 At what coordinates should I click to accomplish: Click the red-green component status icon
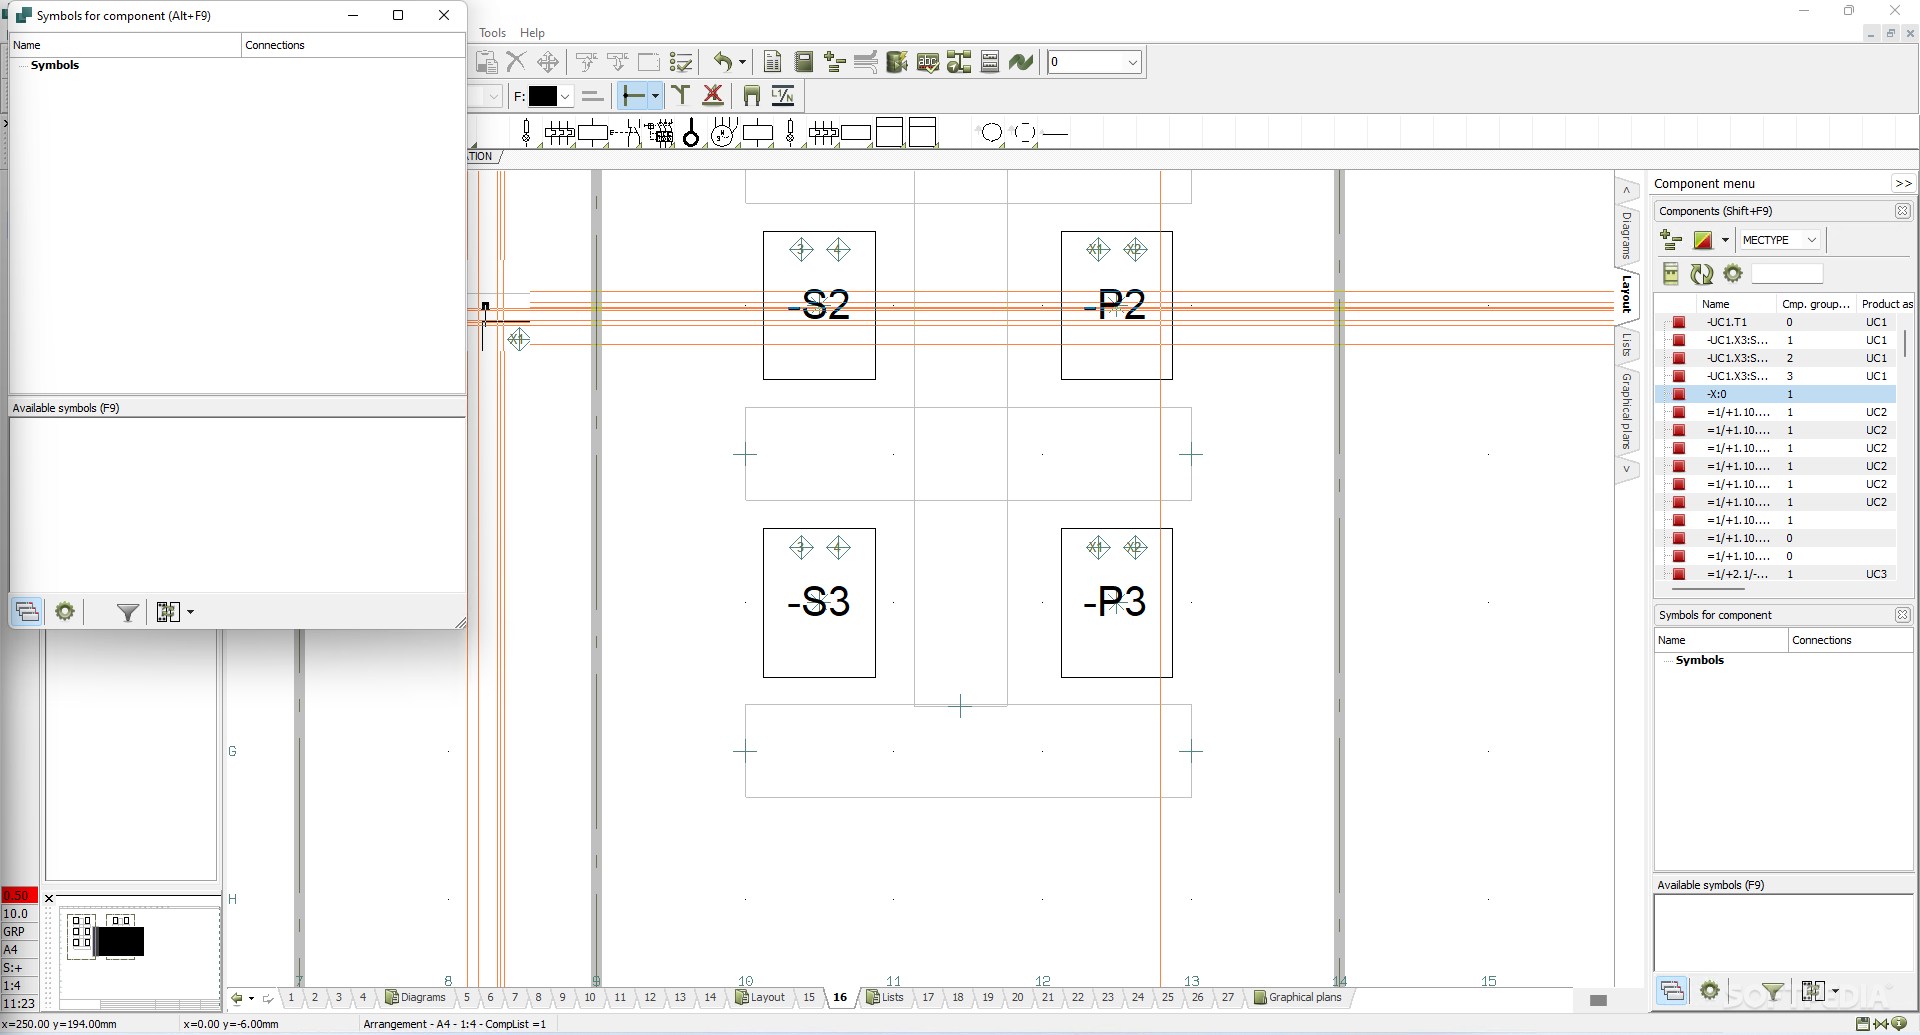[x=1703, y=240]
